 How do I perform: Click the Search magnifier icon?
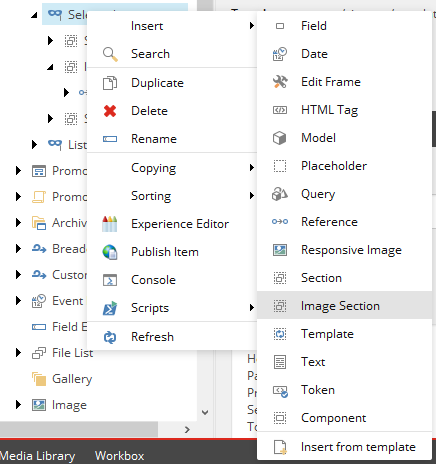[x=110, y=54]
